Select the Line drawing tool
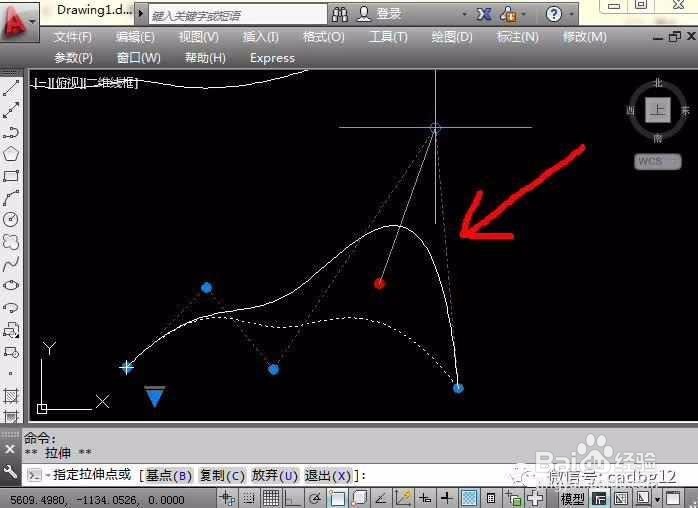The width and height of the screenshot is (698, 508). (11, 88)
